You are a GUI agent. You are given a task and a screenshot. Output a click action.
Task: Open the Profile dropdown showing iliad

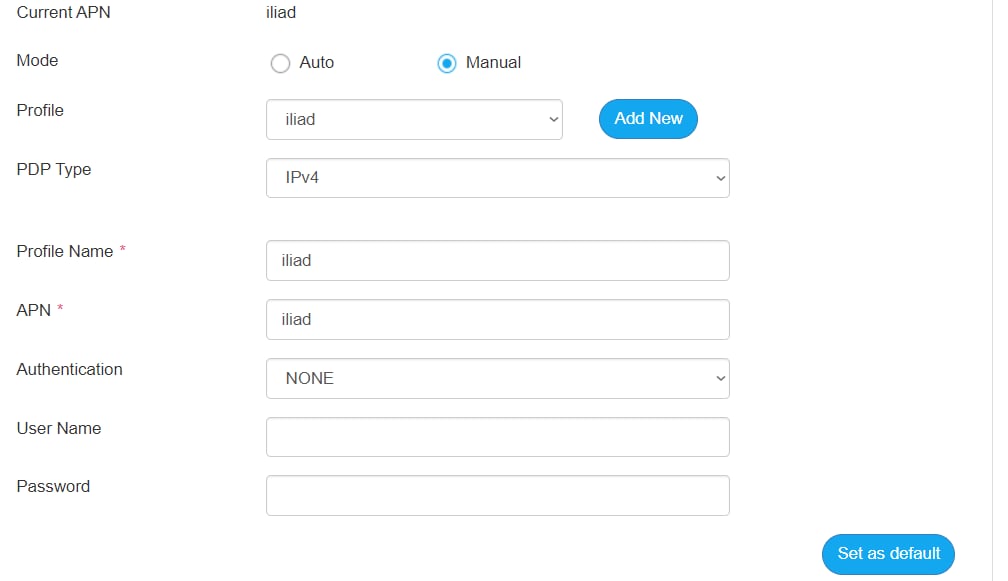(x=414, y=120)
